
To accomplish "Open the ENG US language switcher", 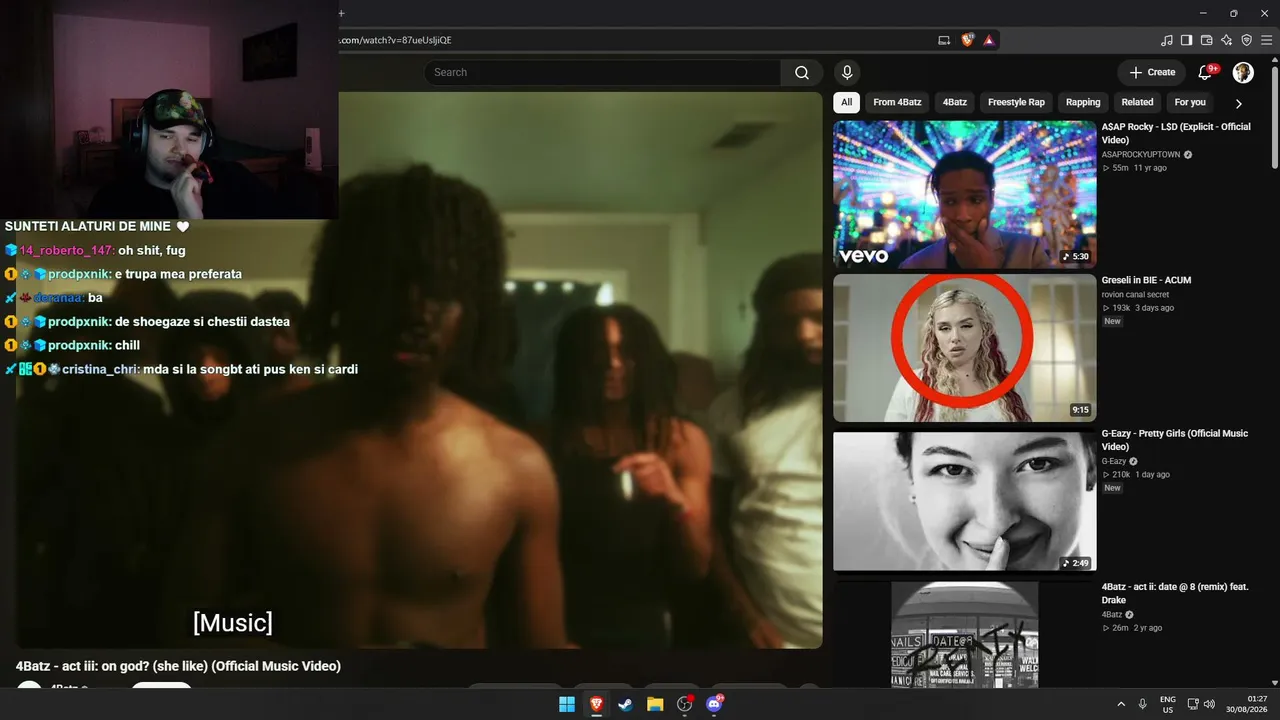I will point(1168,704).
